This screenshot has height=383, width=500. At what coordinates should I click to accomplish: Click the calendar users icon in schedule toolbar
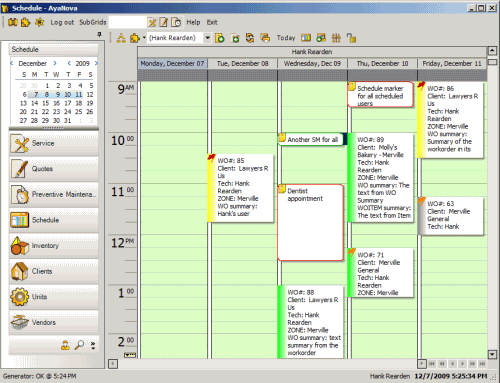pos(321,38)
